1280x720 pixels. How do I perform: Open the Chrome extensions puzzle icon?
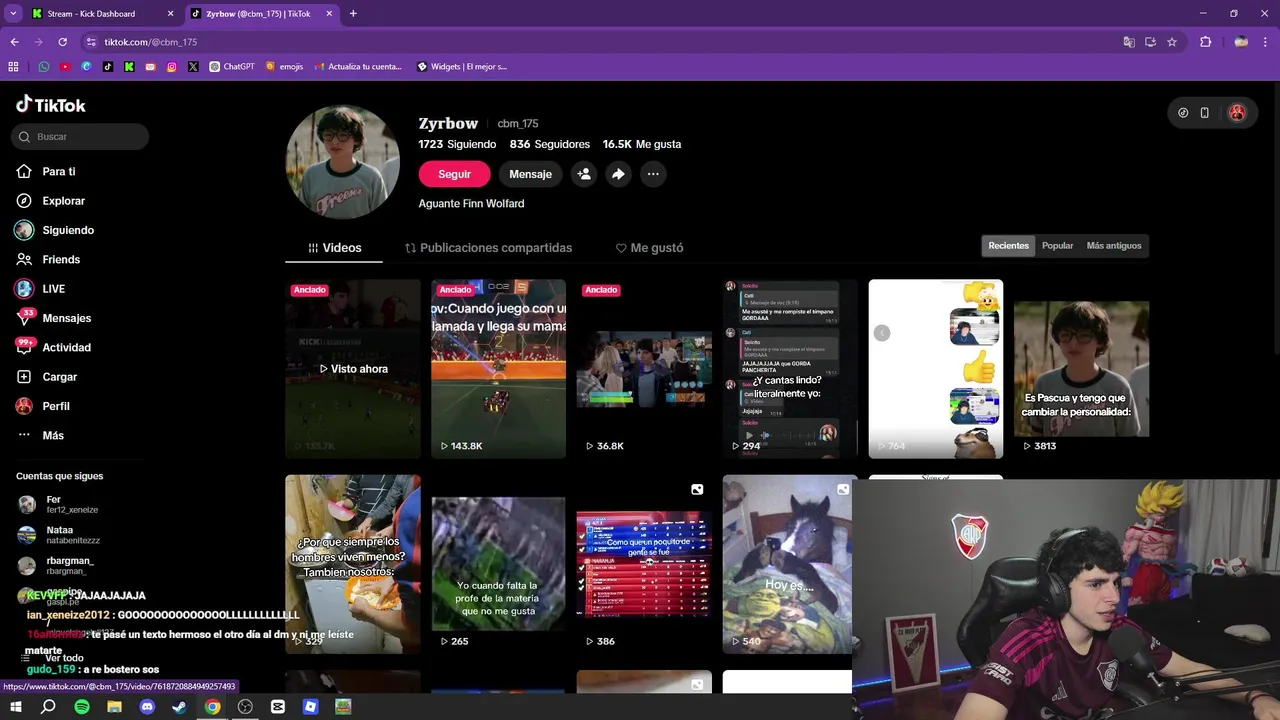click(x=1205, y=42)
